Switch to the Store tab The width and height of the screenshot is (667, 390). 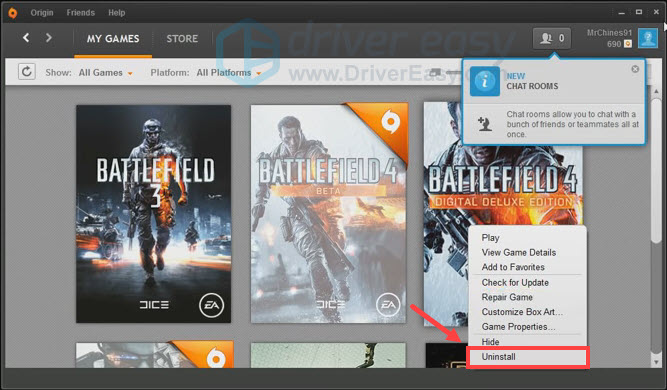(182, 39)
